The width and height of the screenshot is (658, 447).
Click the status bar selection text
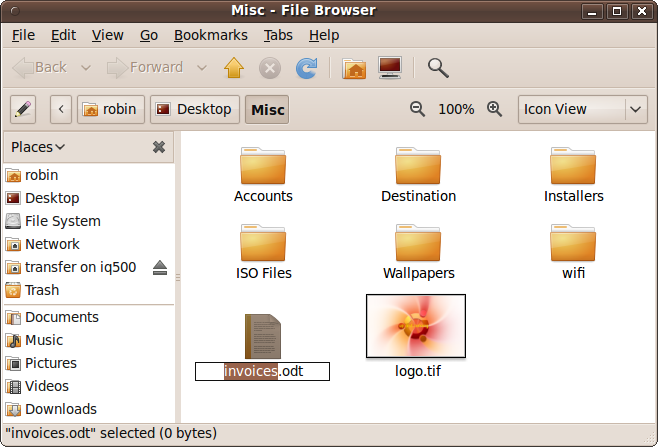click(x=111, y=433)
